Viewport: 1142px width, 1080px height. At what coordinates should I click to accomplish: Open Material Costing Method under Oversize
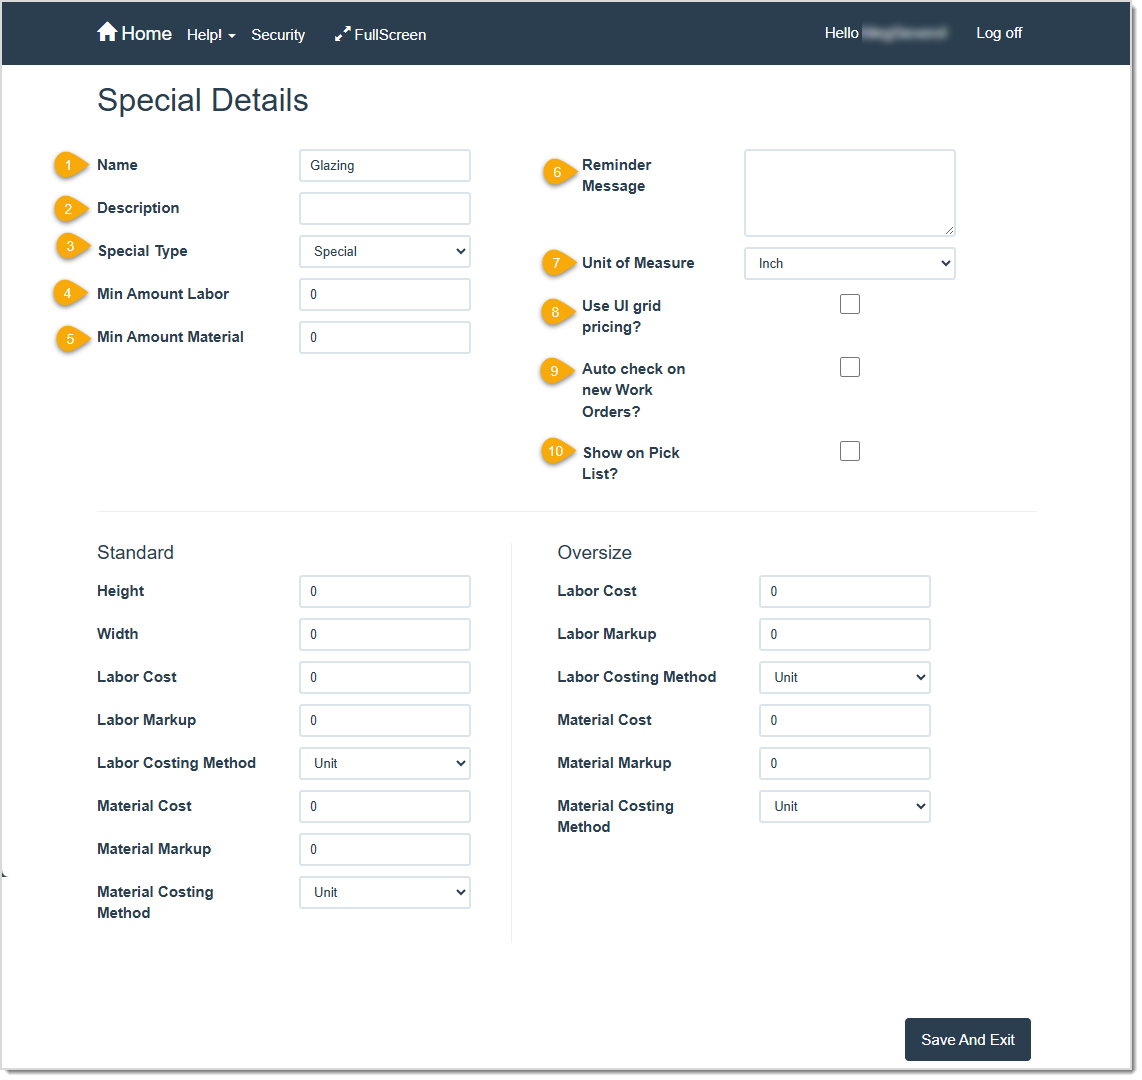(844, 806)
